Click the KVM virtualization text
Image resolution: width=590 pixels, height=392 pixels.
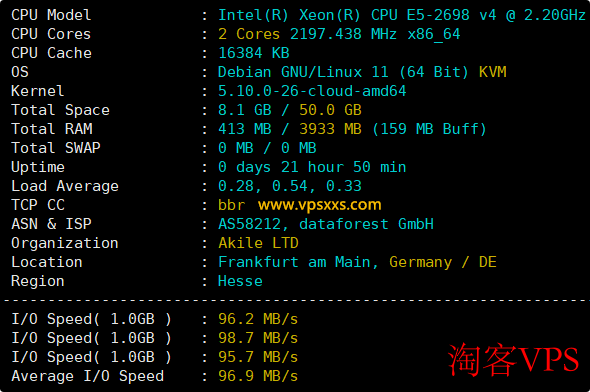pos(493,72)
